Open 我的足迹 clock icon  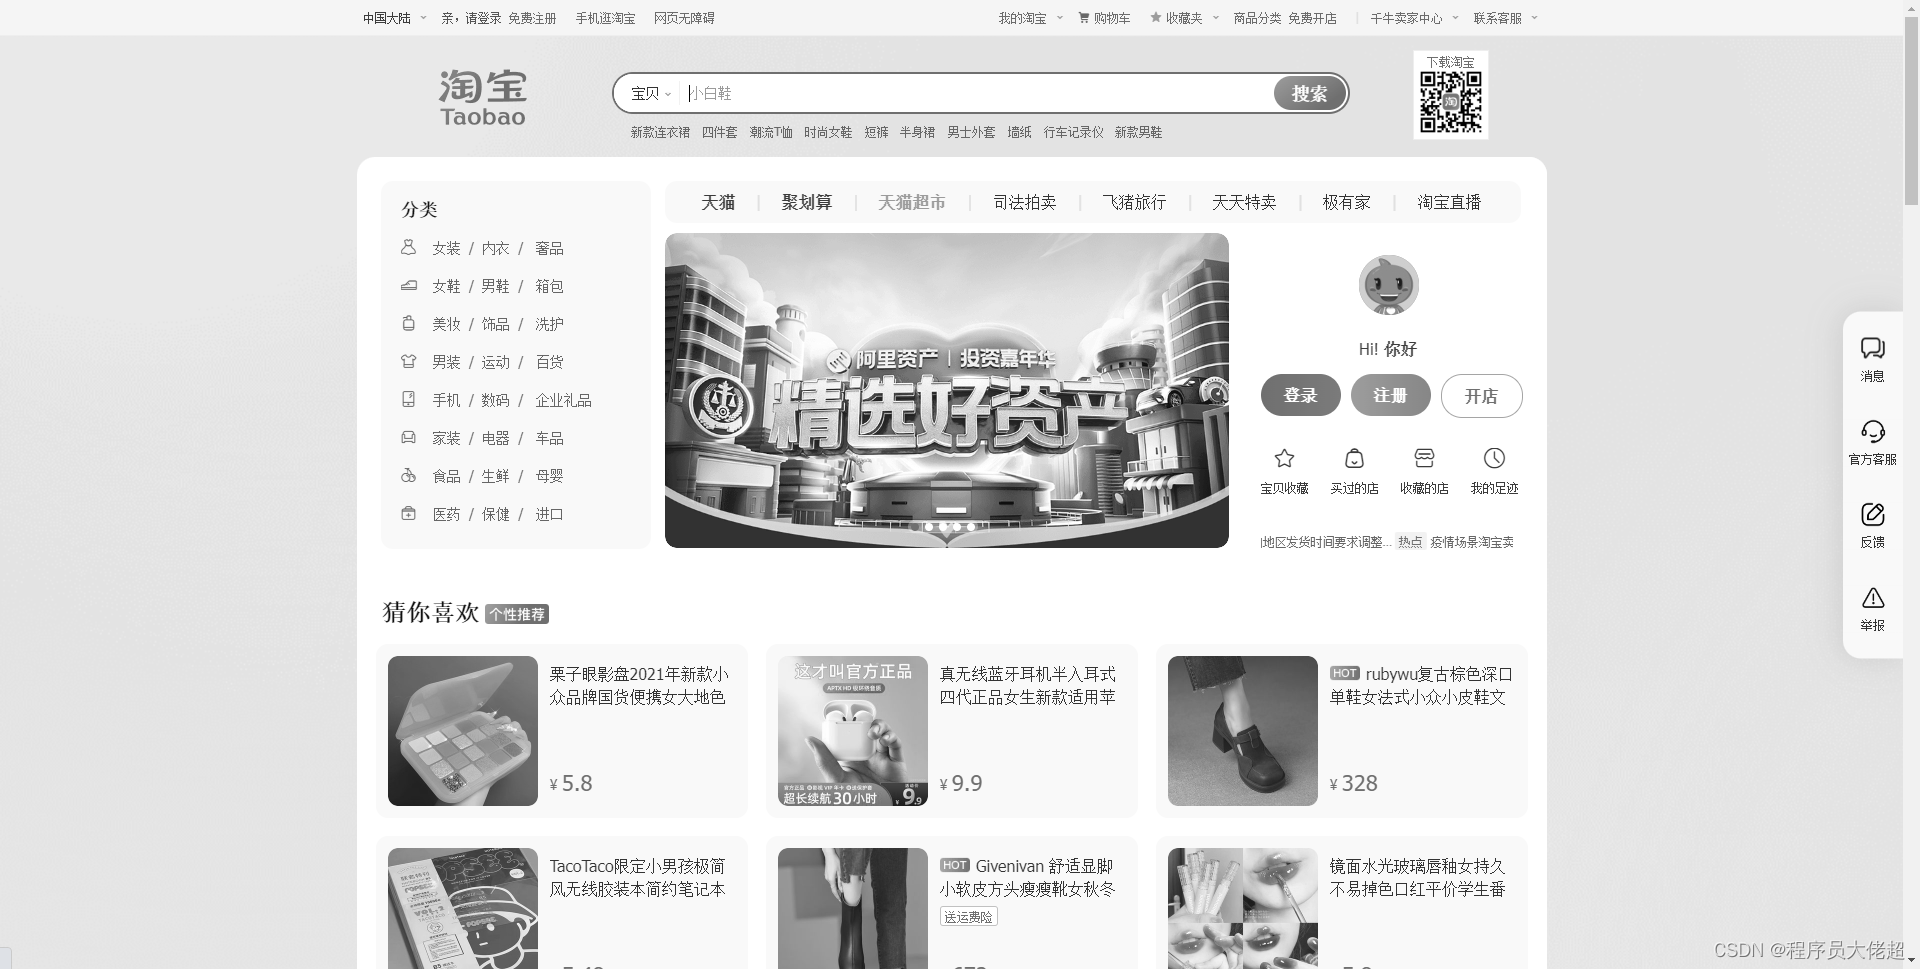click(1494, 458)
